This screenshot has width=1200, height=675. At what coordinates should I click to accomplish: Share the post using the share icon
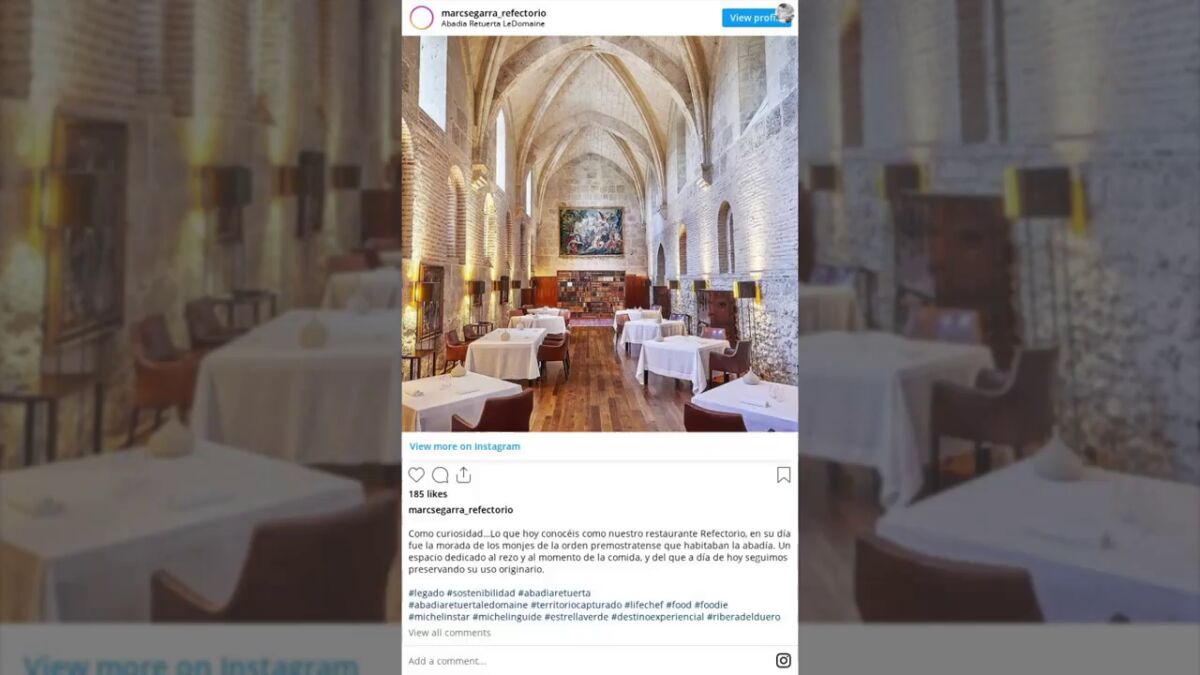[463, 475]
